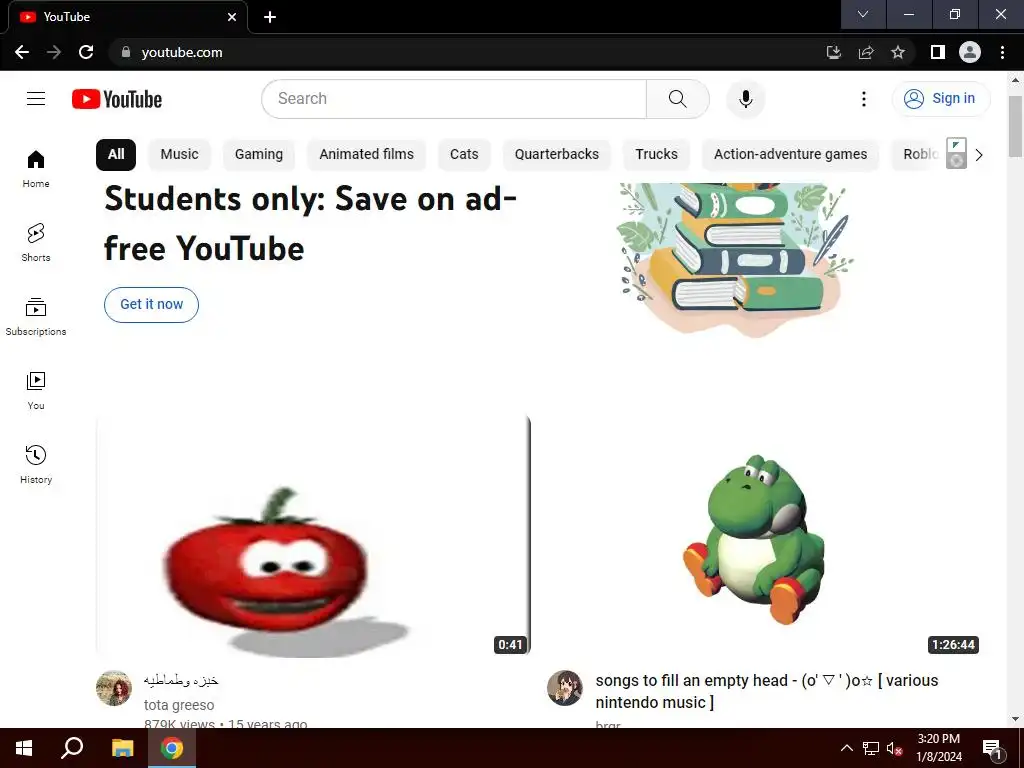Open the YouTube settings three-dot menu

coord(863,99)
